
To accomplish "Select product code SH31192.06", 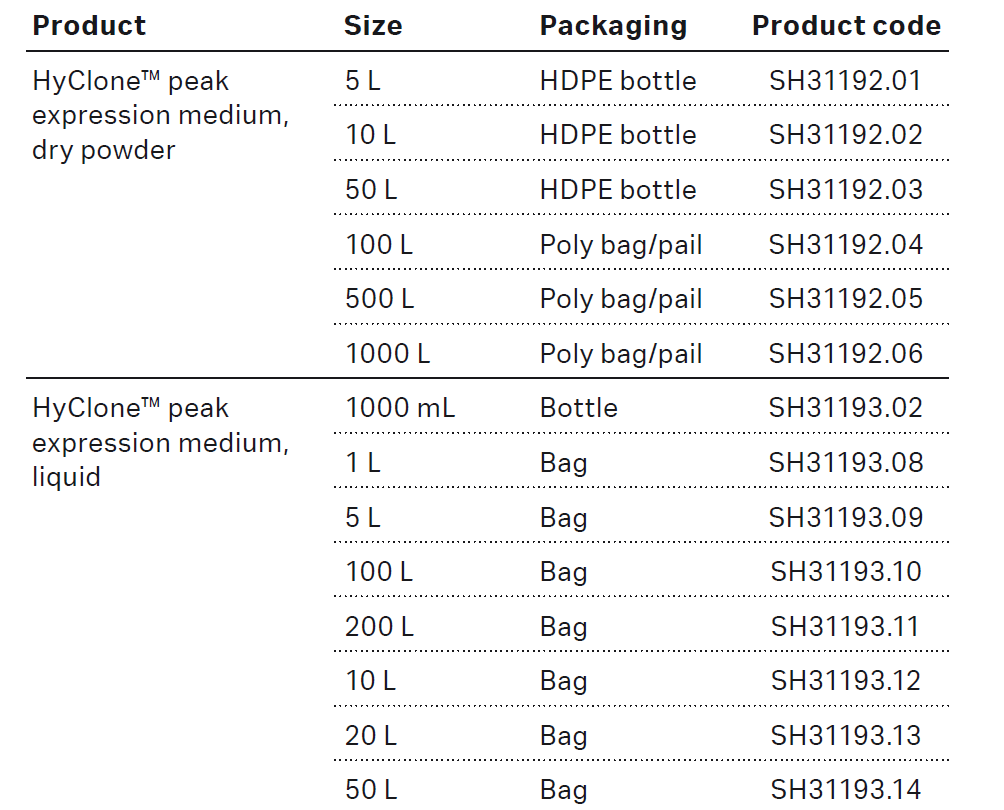I will coord(845,354).
